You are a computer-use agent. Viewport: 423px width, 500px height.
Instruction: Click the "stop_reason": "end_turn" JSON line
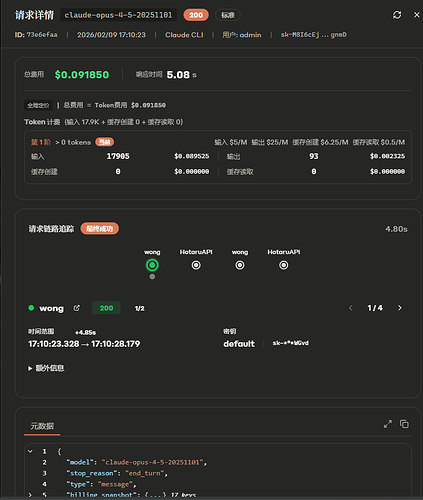point(117,473)
